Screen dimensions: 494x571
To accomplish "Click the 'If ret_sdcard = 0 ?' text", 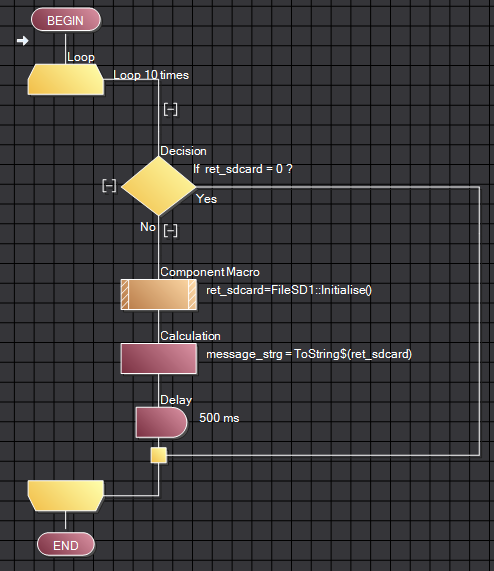I will pos(243,169).
